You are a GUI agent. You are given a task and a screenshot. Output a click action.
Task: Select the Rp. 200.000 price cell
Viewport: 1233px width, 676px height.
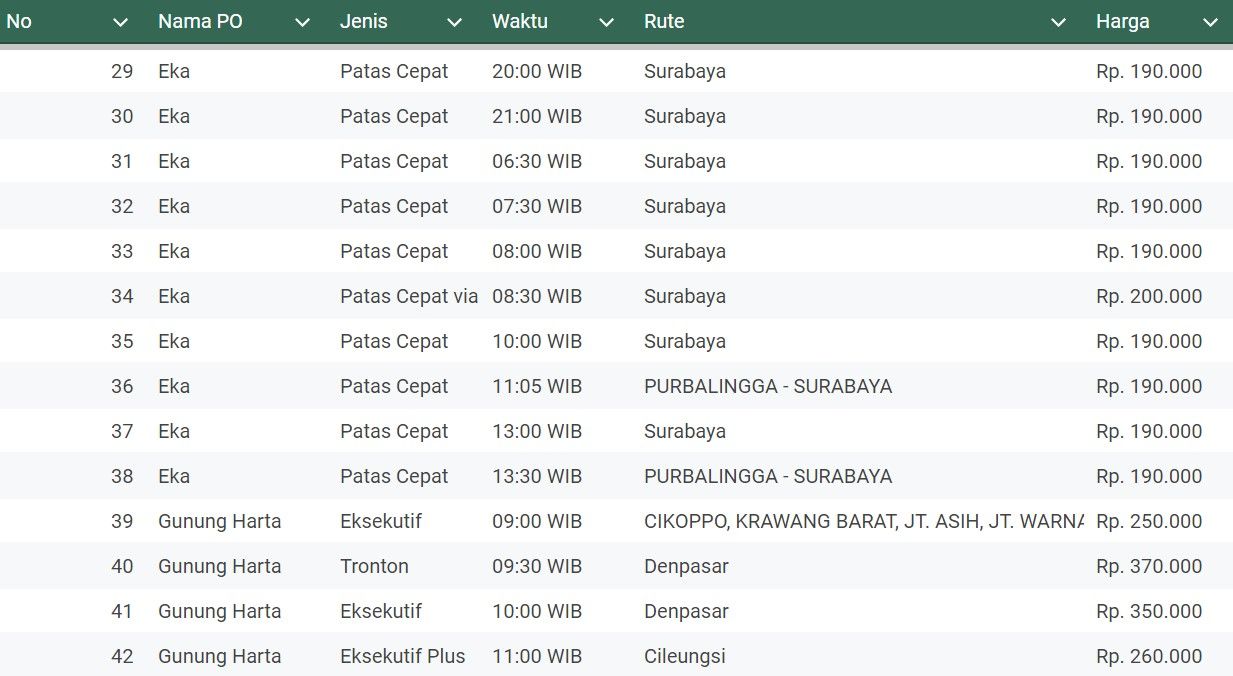pyautogui.click(x=1149, y=296)
